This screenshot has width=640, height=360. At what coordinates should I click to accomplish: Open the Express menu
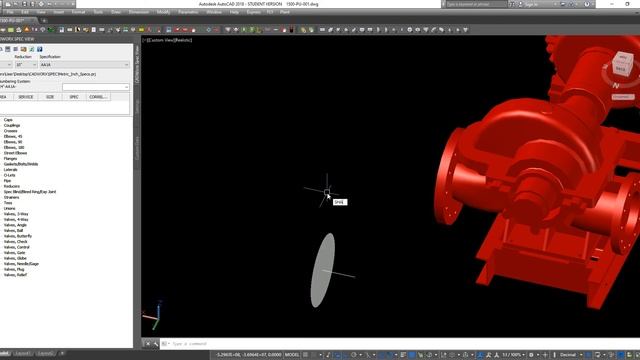point(253,12)
